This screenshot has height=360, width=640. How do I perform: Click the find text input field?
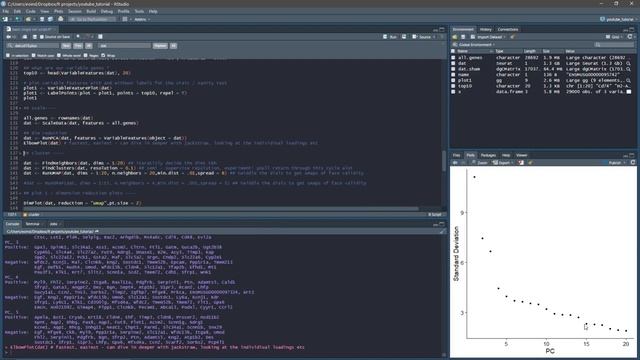33,46
